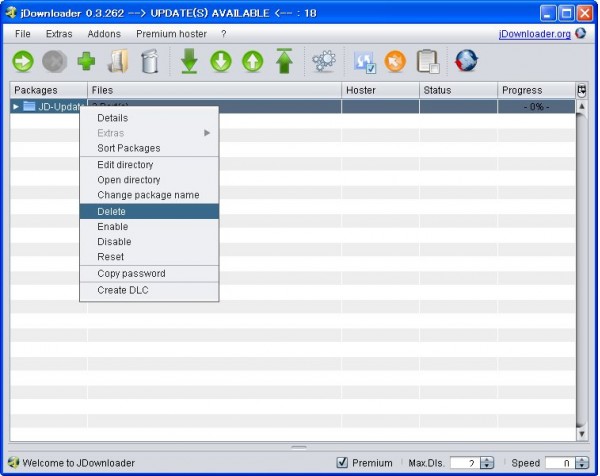The width and height of the screenshot is (600, 476).
Task: Choose Open directory menu entry
Action: pyautogui.click(x=149, y=180)
